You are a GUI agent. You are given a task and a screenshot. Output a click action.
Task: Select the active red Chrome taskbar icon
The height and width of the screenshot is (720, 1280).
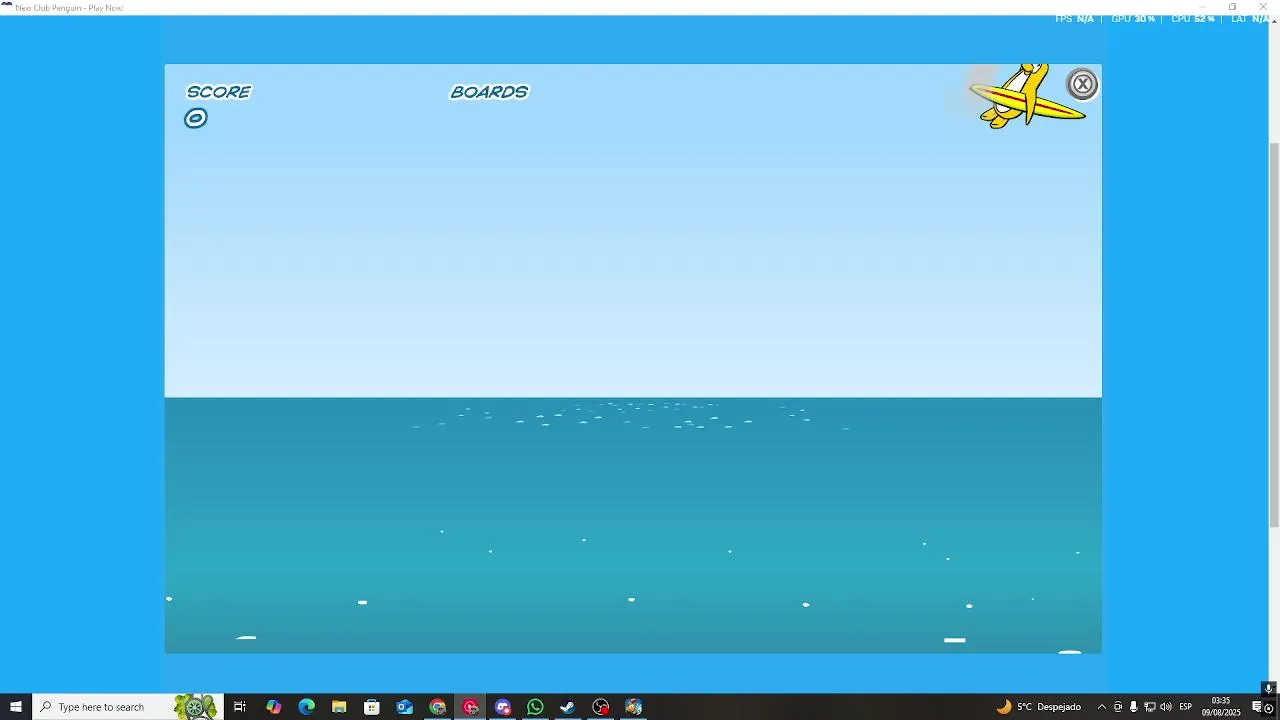(x=470, y=707)
